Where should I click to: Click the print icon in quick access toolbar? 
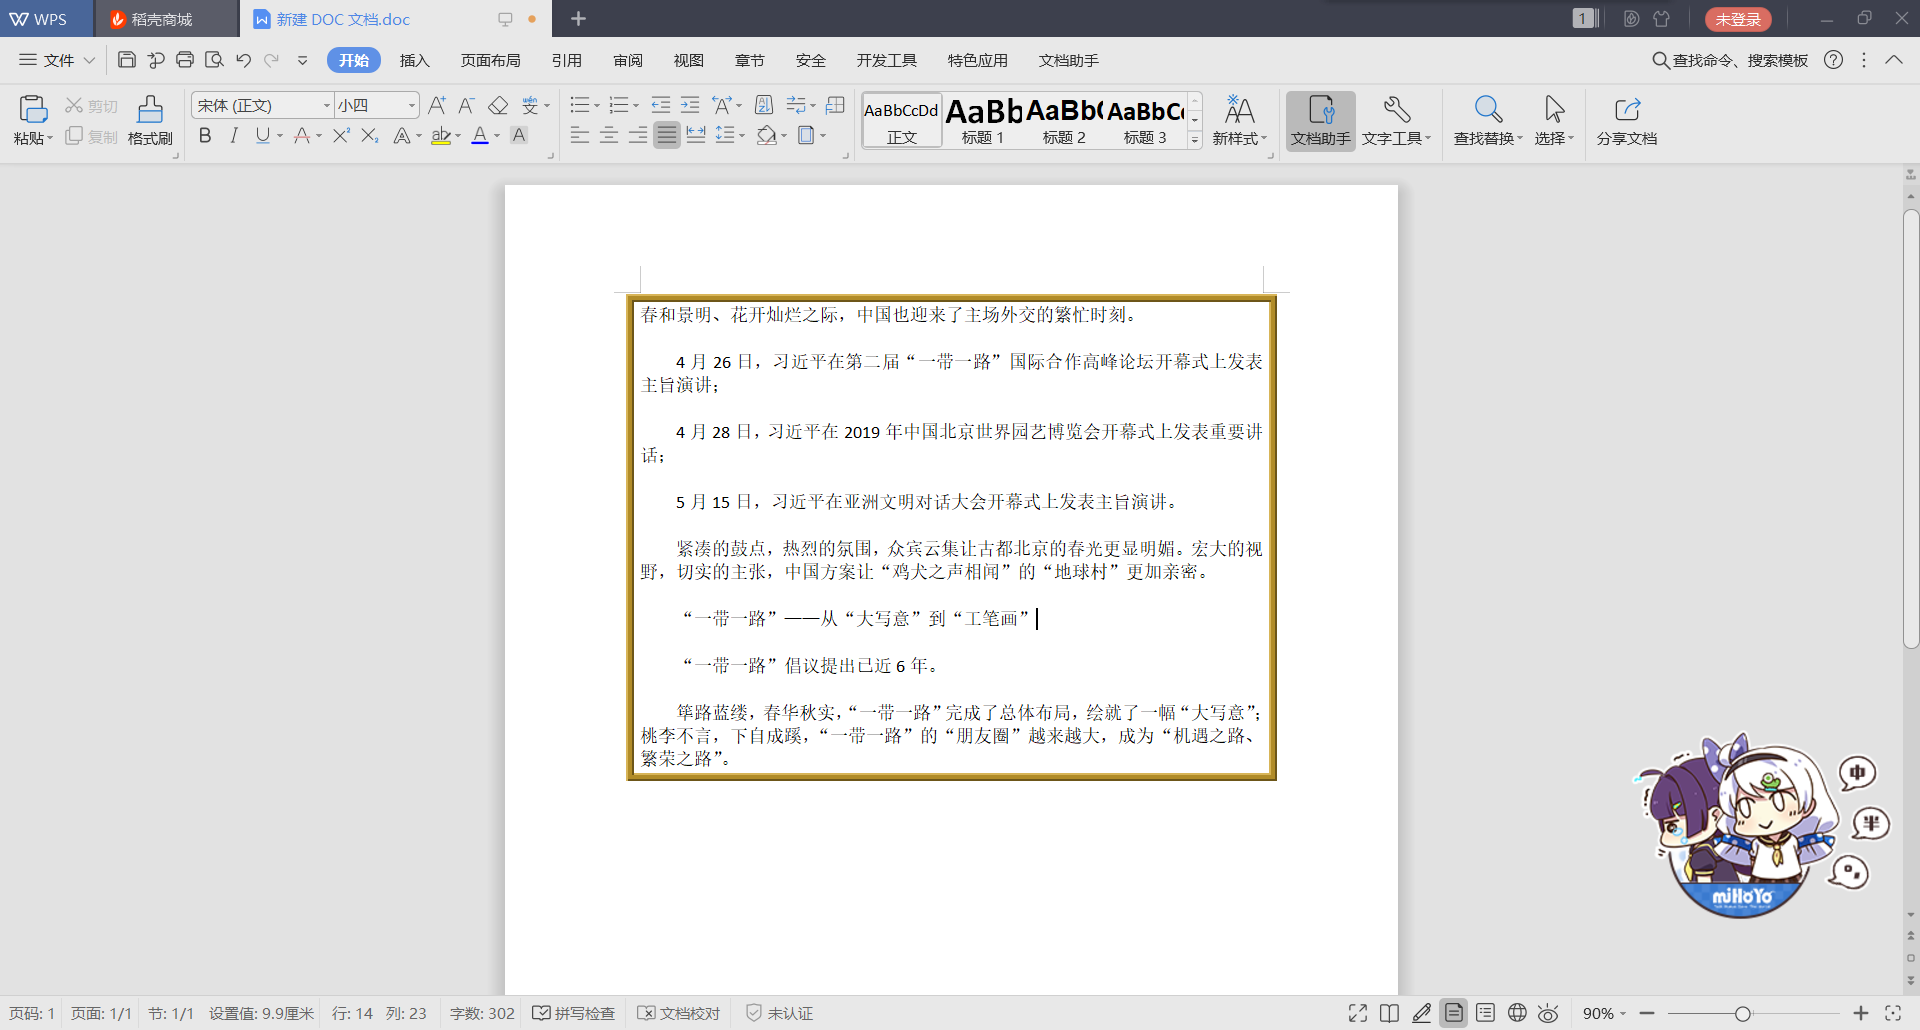185,60
